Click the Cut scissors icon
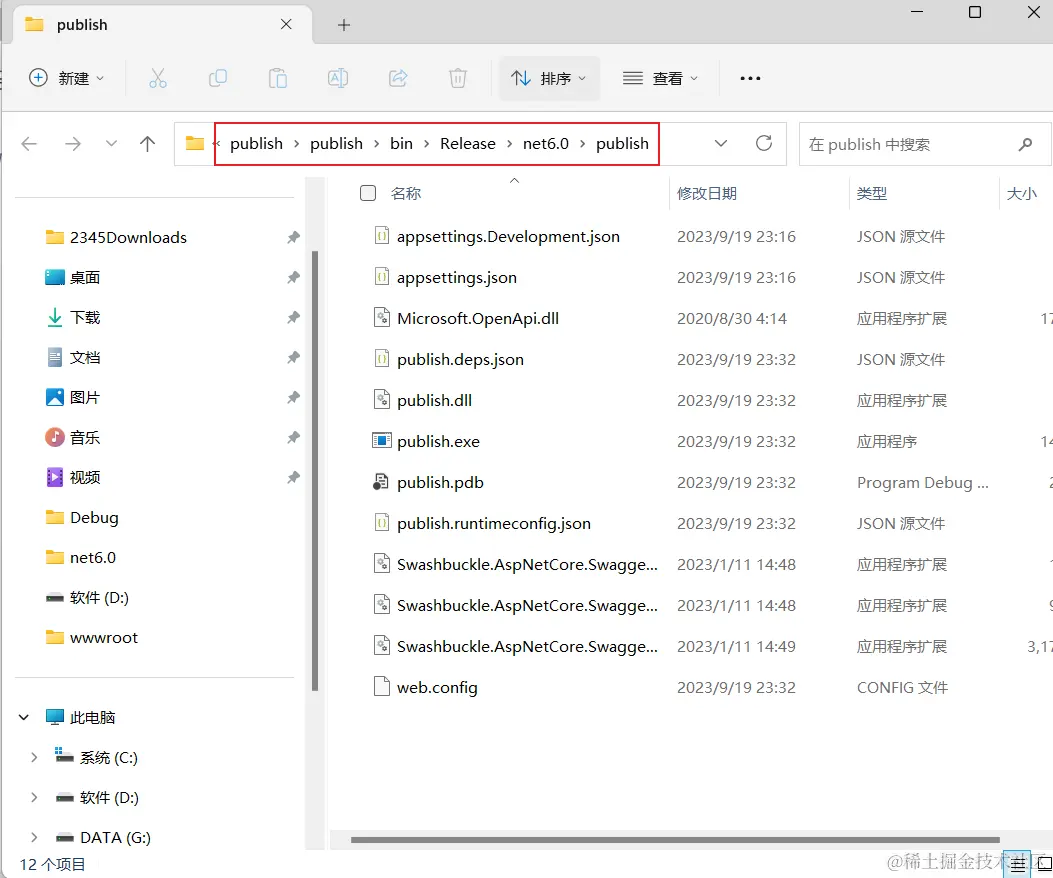This screenshot has width=1053, height=878. point(158,79)
